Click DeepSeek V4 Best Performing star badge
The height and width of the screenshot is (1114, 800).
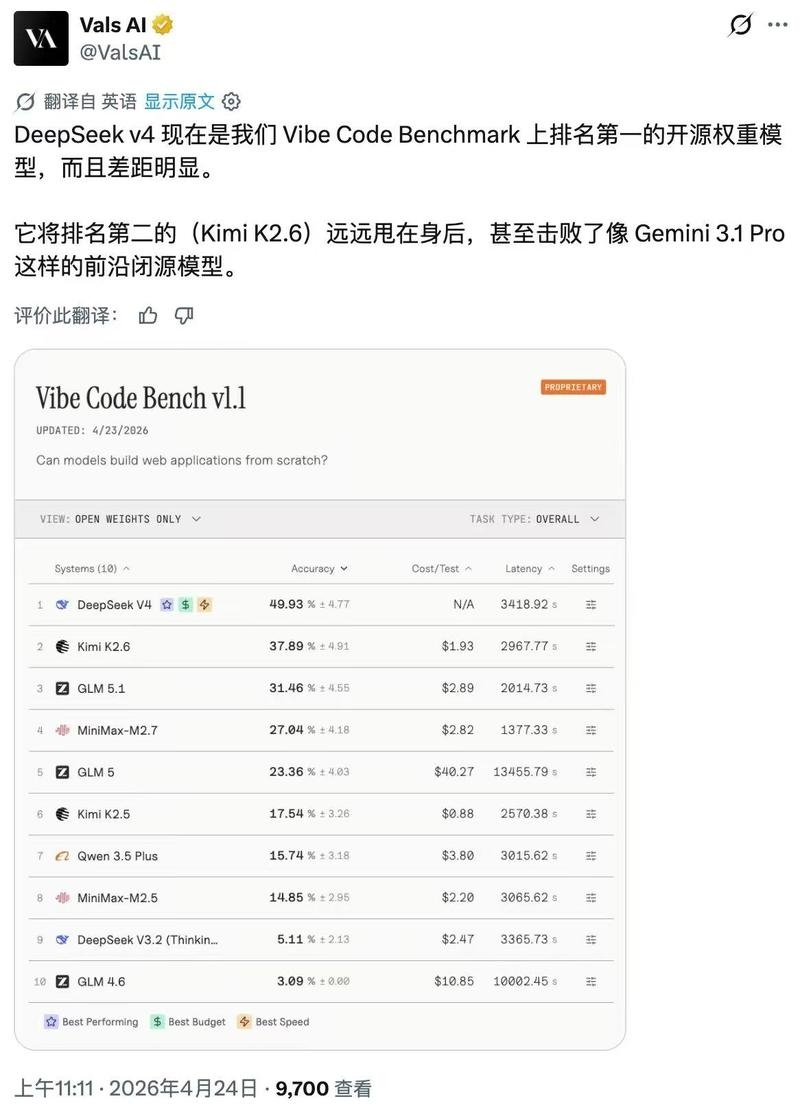pos(167,605)
